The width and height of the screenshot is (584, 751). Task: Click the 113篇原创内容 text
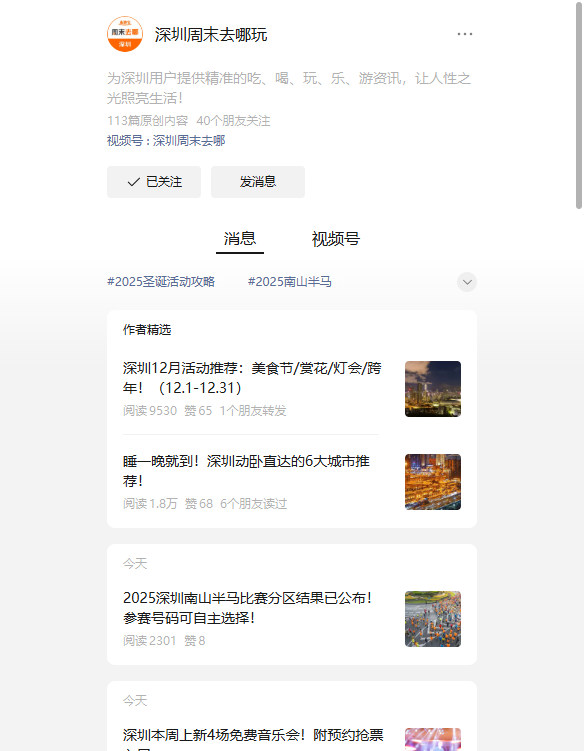coord(148,121)
